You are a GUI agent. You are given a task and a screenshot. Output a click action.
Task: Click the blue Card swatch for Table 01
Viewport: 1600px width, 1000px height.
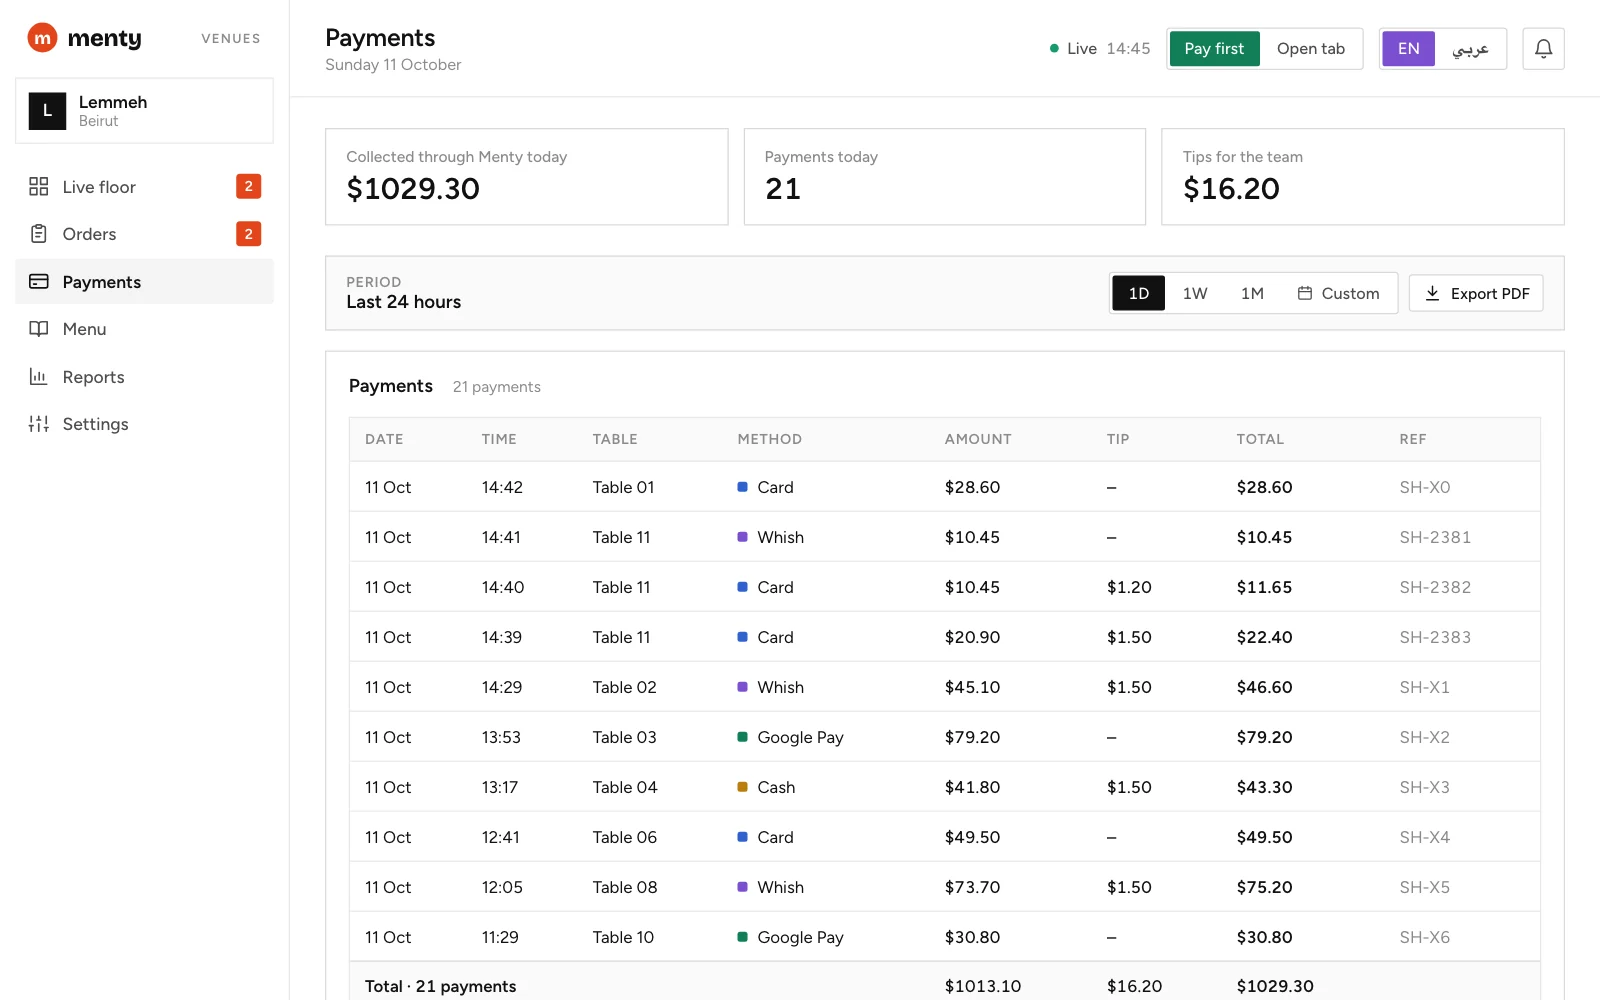742,487
